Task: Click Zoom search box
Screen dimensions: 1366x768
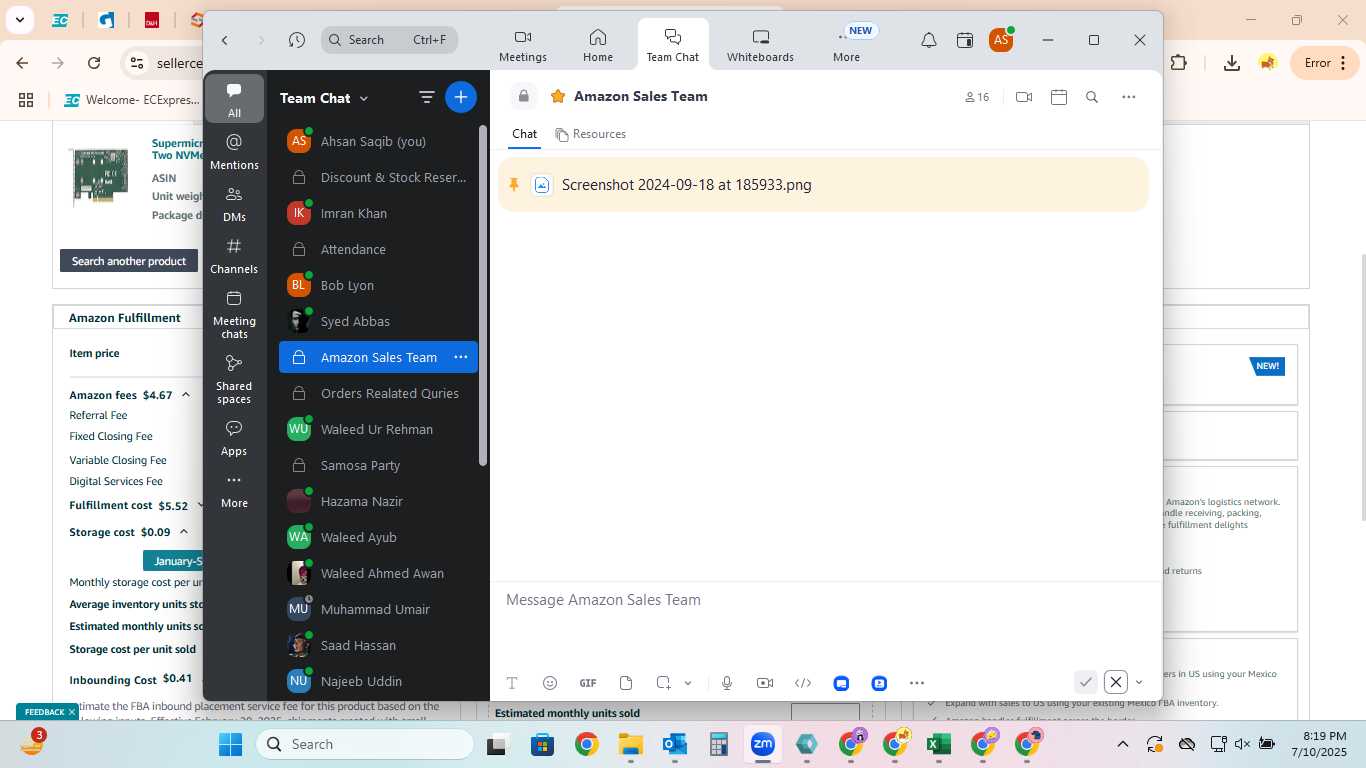Action: pyautogui.click(x=390, y=40)
